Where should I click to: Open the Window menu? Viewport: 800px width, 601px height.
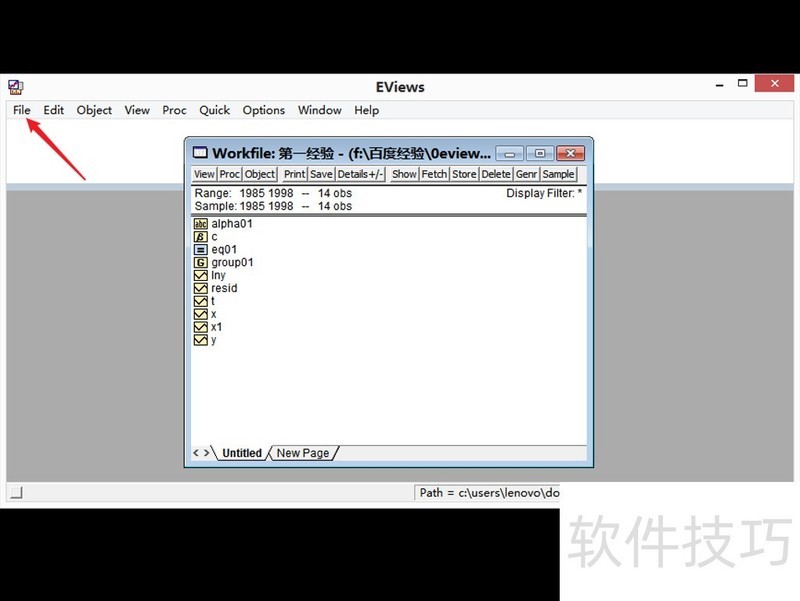tap(320, 110)
